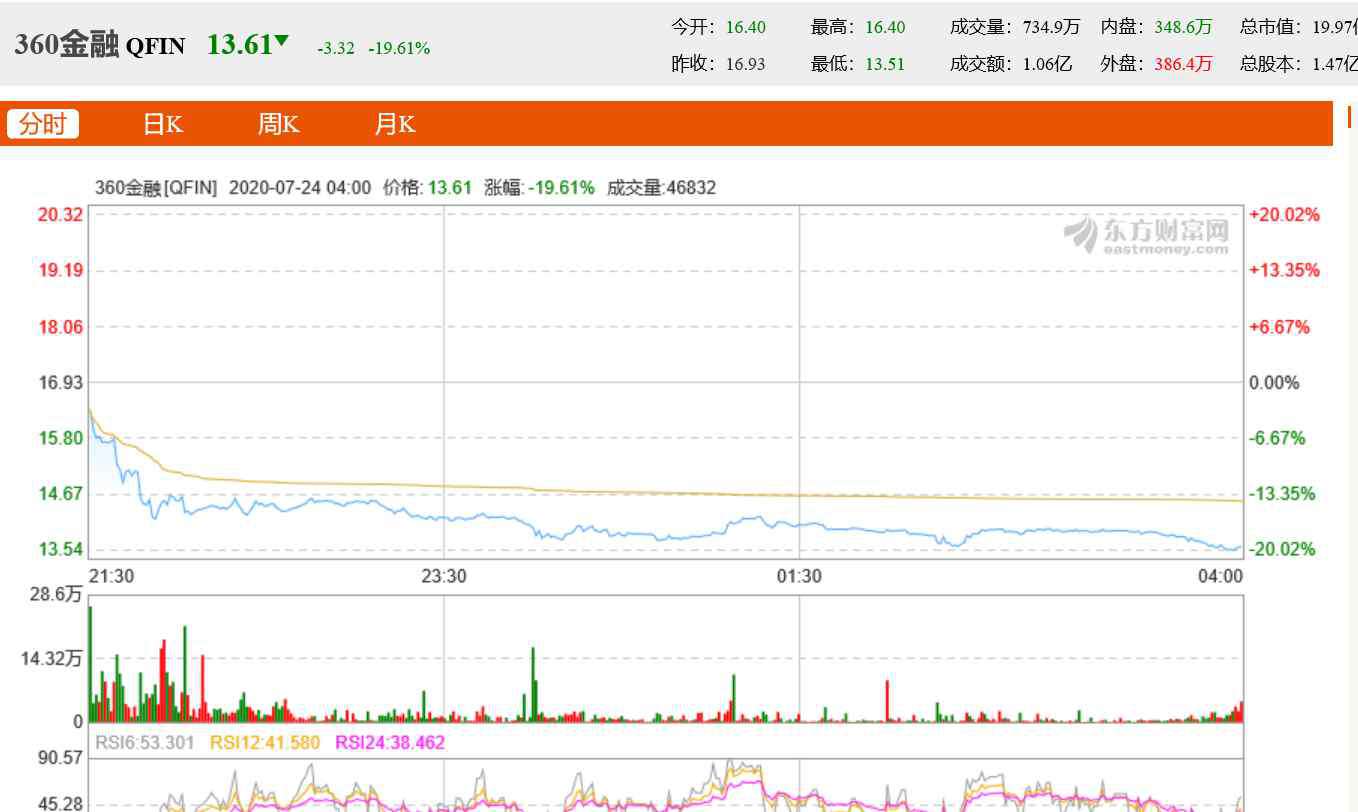Click the 13.54 price axis label
Screen dimensions: 1358x812
click(x=60, y=549)
